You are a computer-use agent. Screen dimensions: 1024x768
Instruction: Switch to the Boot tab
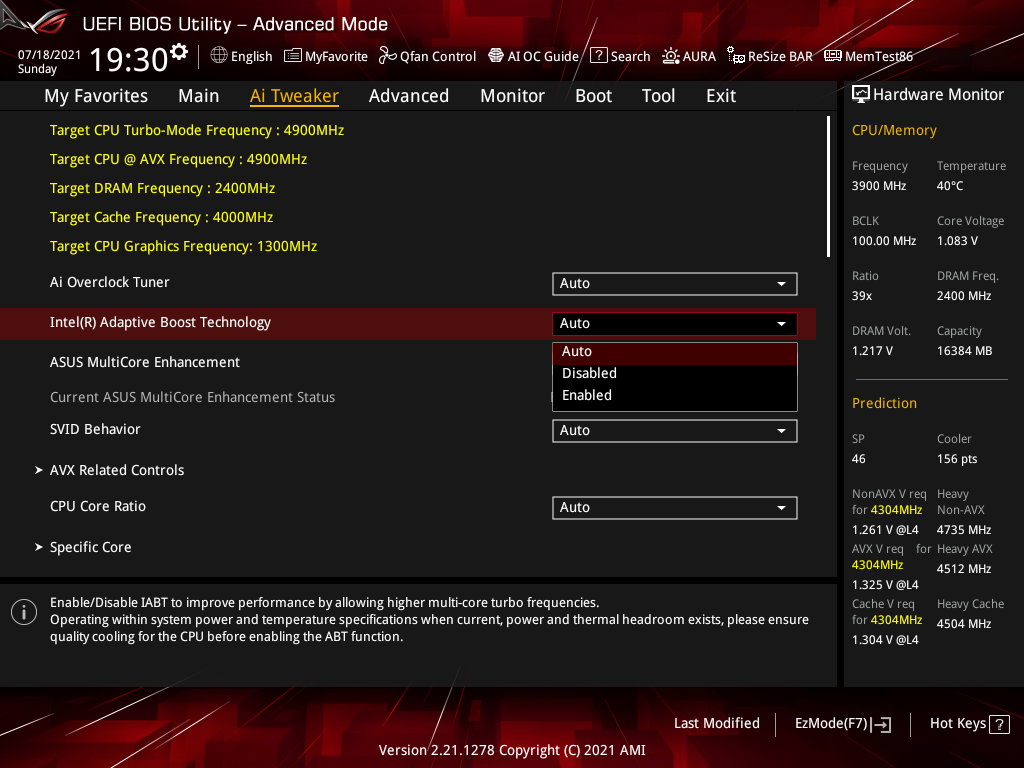(x=593, y=95)
